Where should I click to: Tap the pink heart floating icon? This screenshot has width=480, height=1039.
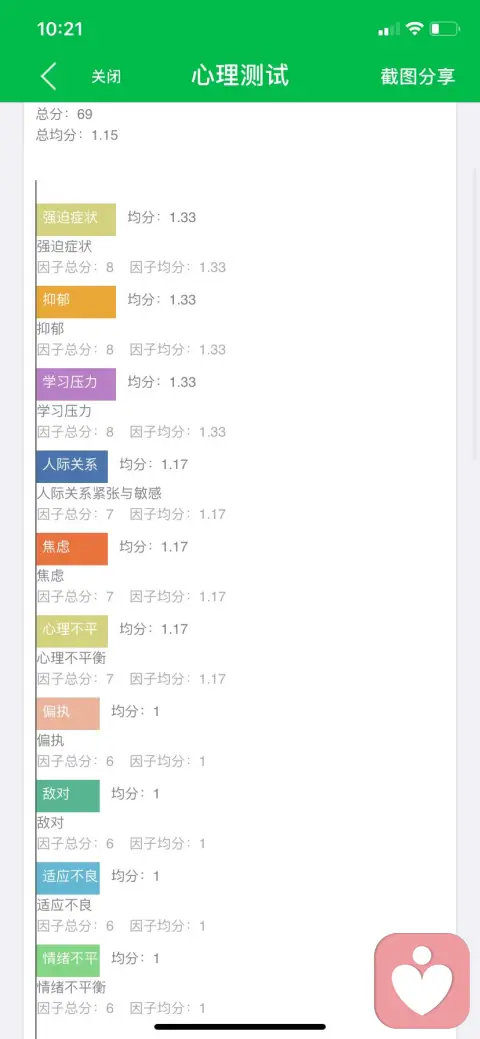click(x=422, y=981)
